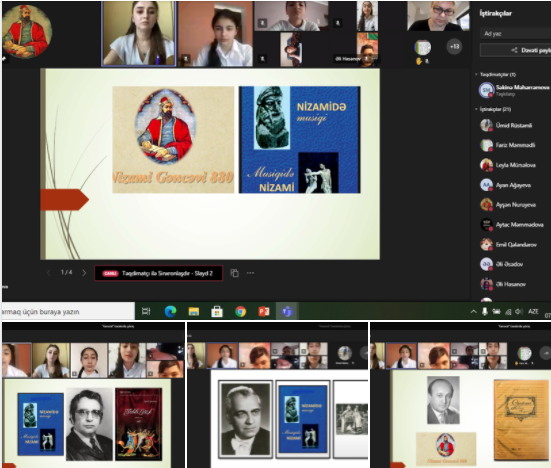Viewport: 551px width, 468px height.
Task: Click the share icon in the invite button
Action: 514,50
